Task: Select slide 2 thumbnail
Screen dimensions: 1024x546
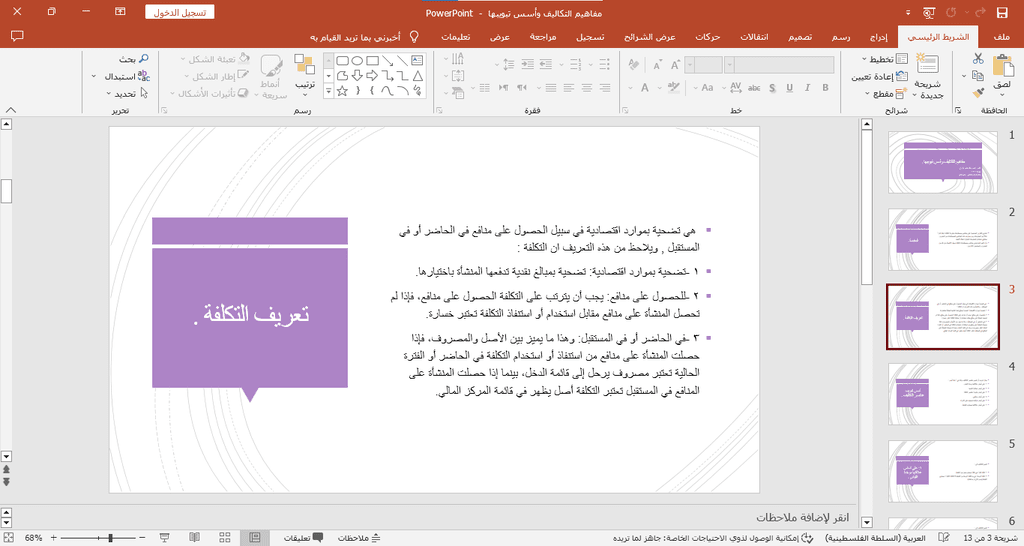Action: (942, 239)
